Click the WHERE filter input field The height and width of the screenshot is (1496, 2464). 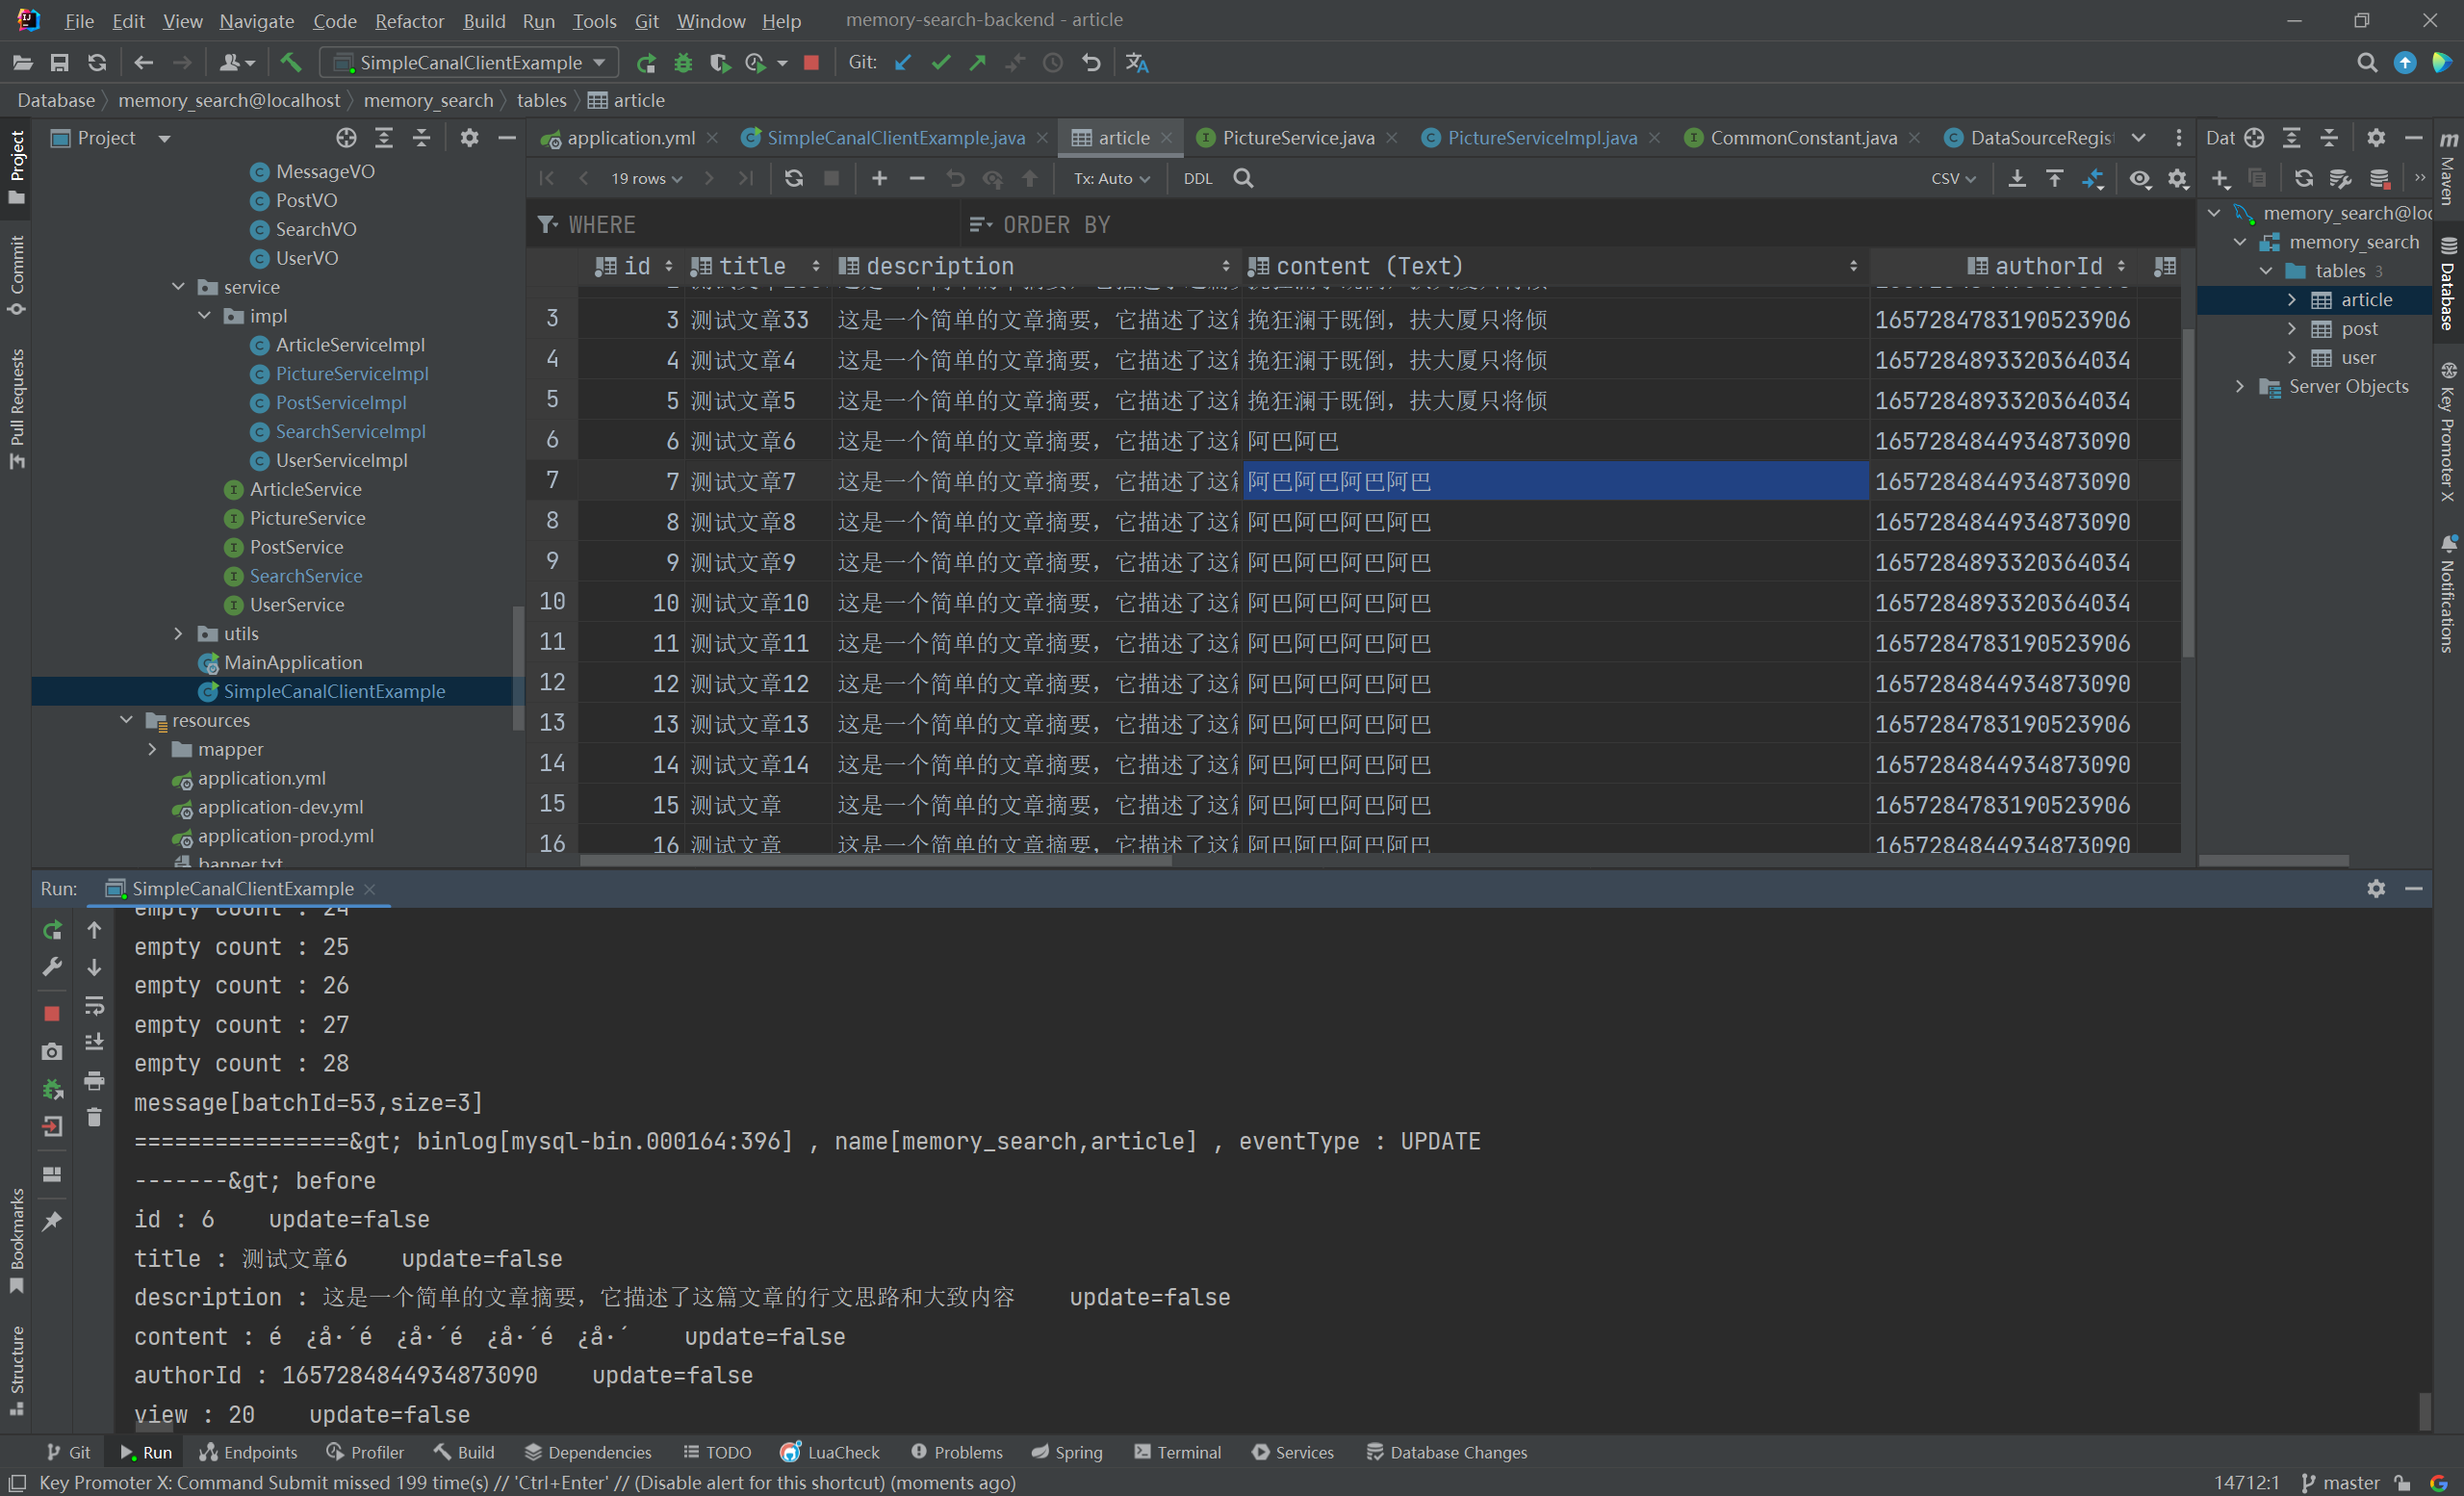pos(745,225)
